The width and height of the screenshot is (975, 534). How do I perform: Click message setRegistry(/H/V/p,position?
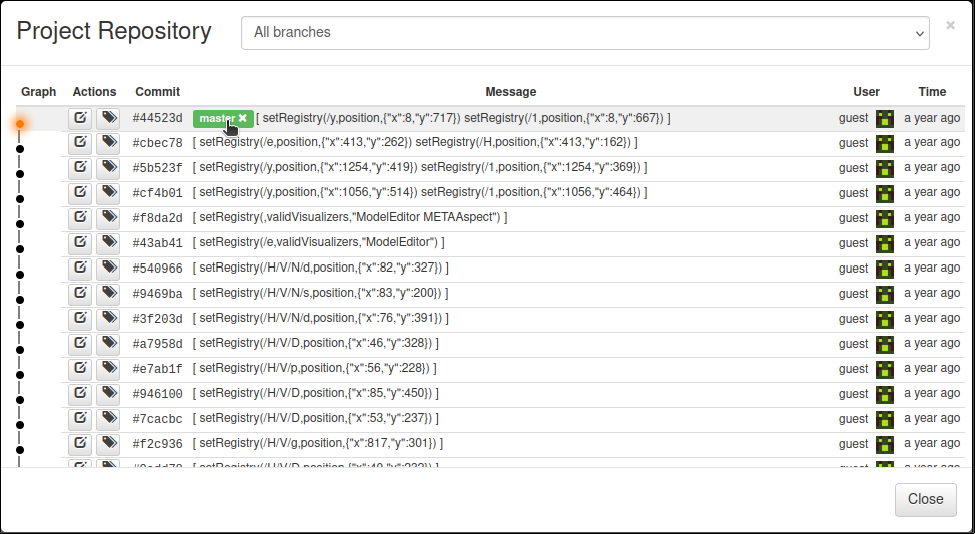coord(315,367)
